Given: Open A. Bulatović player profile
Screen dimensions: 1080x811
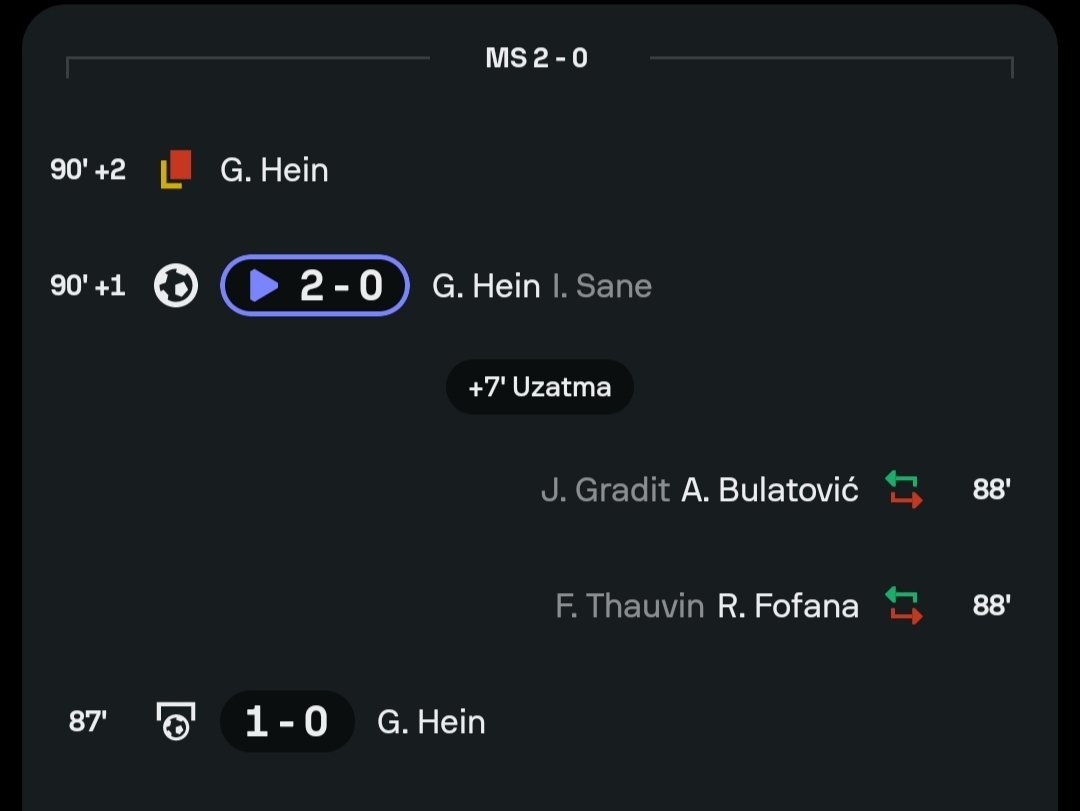Looking at the screenshot, I should click(770, 490).
